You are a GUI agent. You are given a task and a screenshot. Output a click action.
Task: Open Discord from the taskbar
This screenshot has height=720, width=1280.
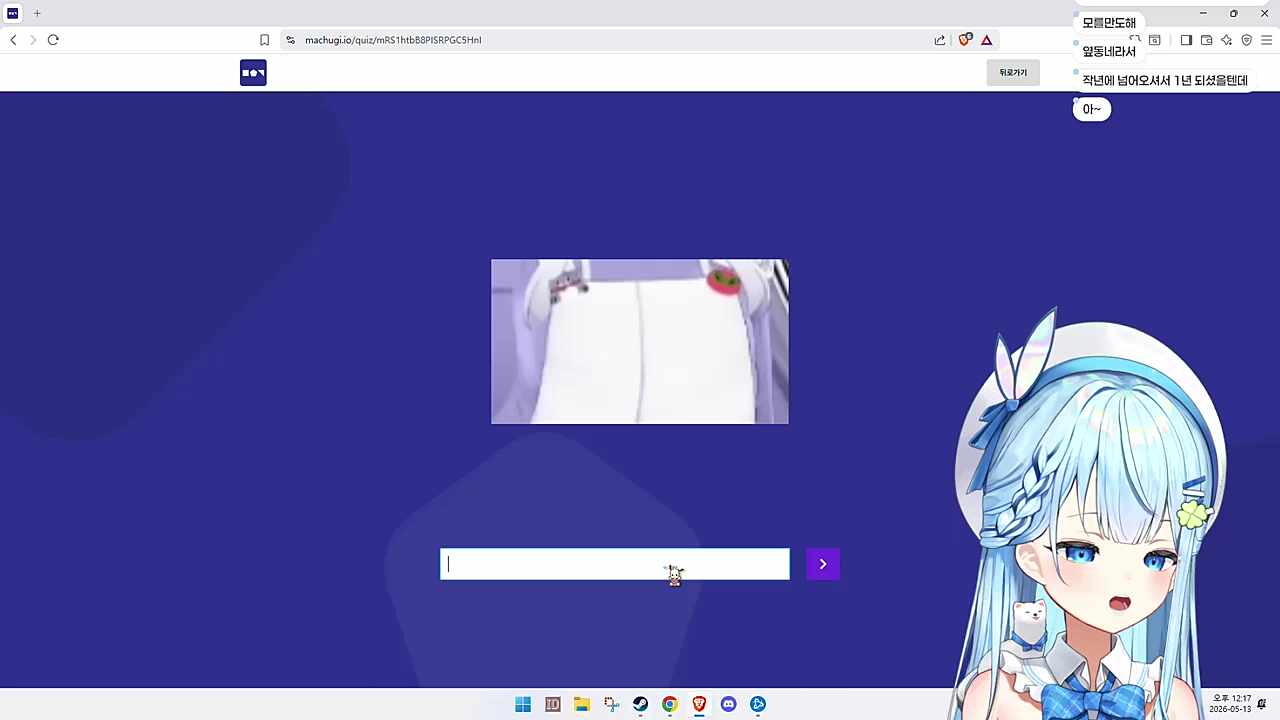coord(728,704)
